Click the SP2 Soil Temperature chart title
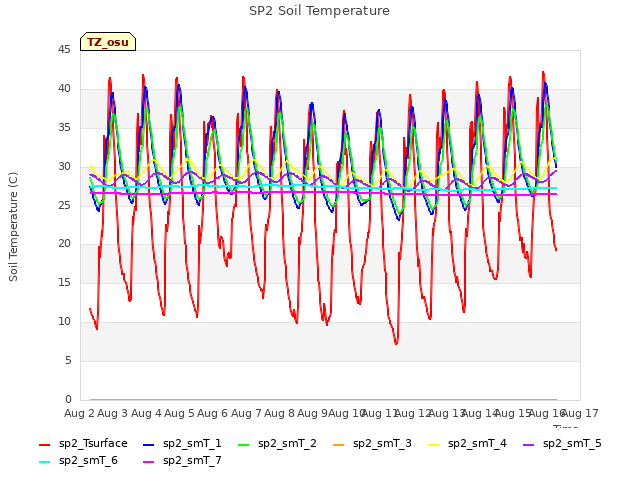The image size is (640, 480). (320, 11)
